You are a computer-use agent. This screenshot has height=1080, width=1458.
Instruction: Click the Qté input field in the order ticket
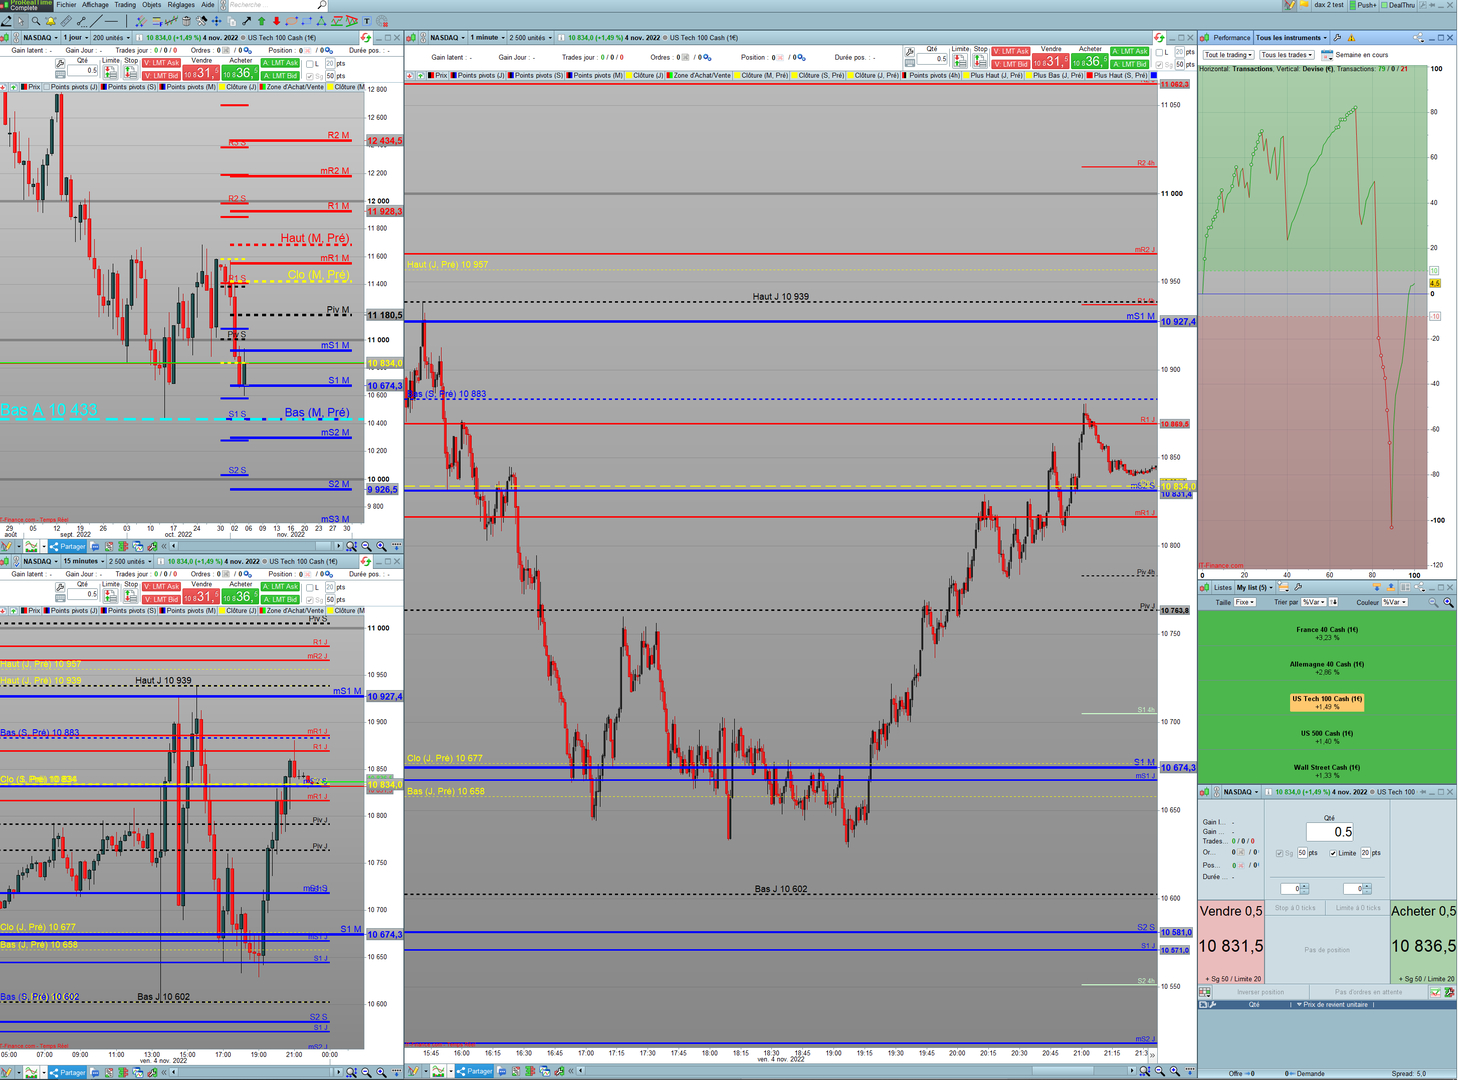tap(1330, 832)
